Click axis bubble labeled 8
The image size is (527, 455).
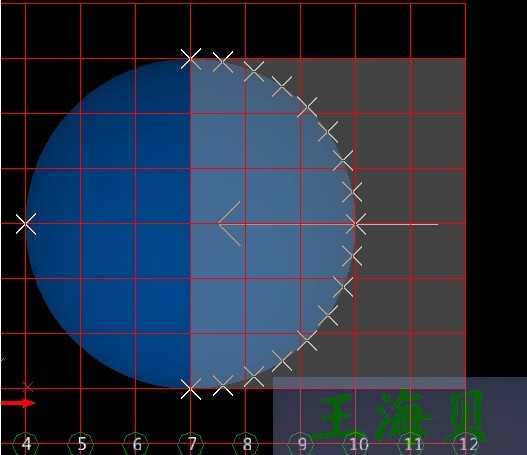click(x=246, y=444)
